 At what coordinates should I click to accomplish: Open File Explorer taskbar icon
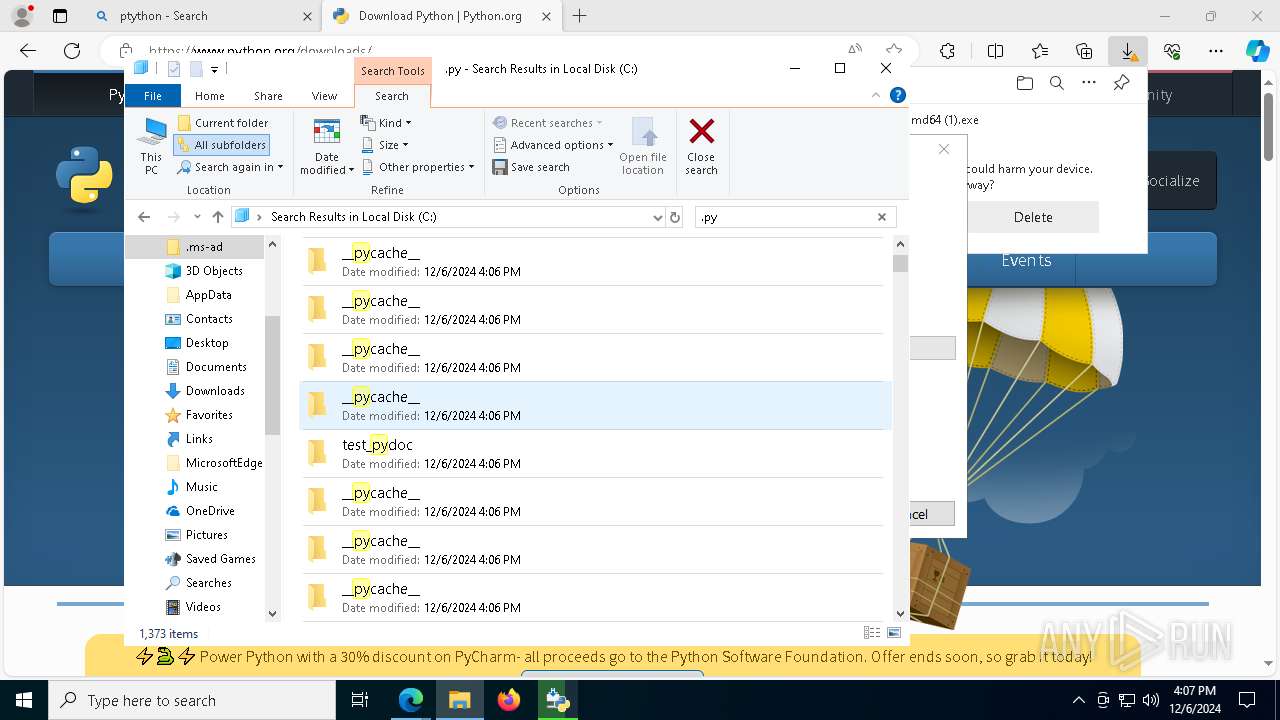tap(459, 700)
